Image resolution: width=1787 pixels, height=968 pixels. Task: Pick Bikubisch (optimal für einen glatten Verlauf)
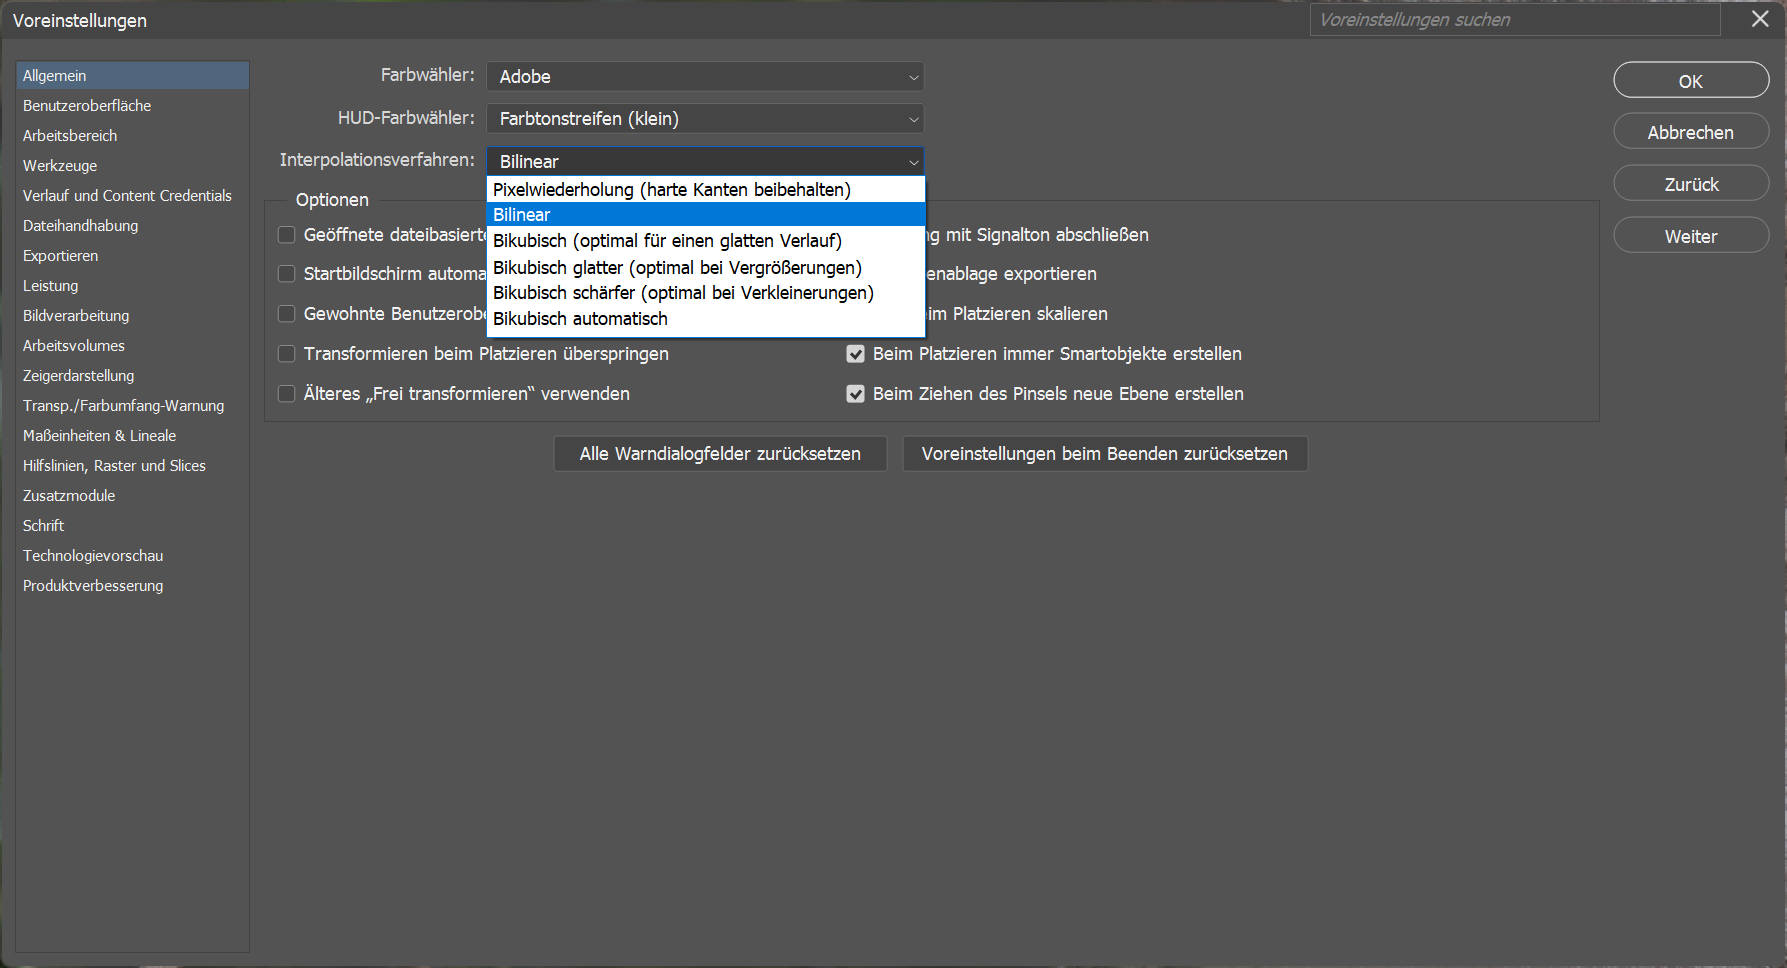[705, 241]
